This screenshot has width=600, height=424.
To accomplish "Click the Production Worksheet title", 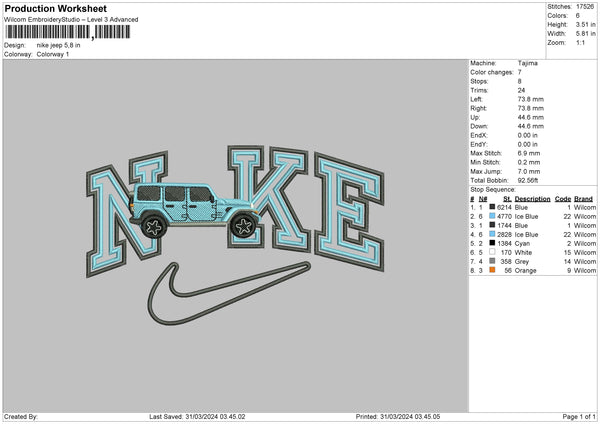I will coord(56,9).
